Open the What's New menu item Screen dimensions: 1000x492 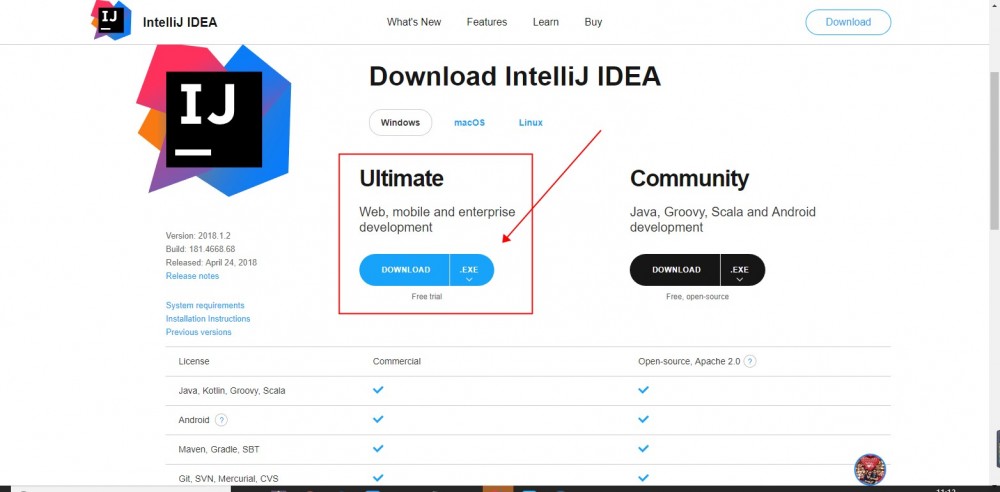414,22
